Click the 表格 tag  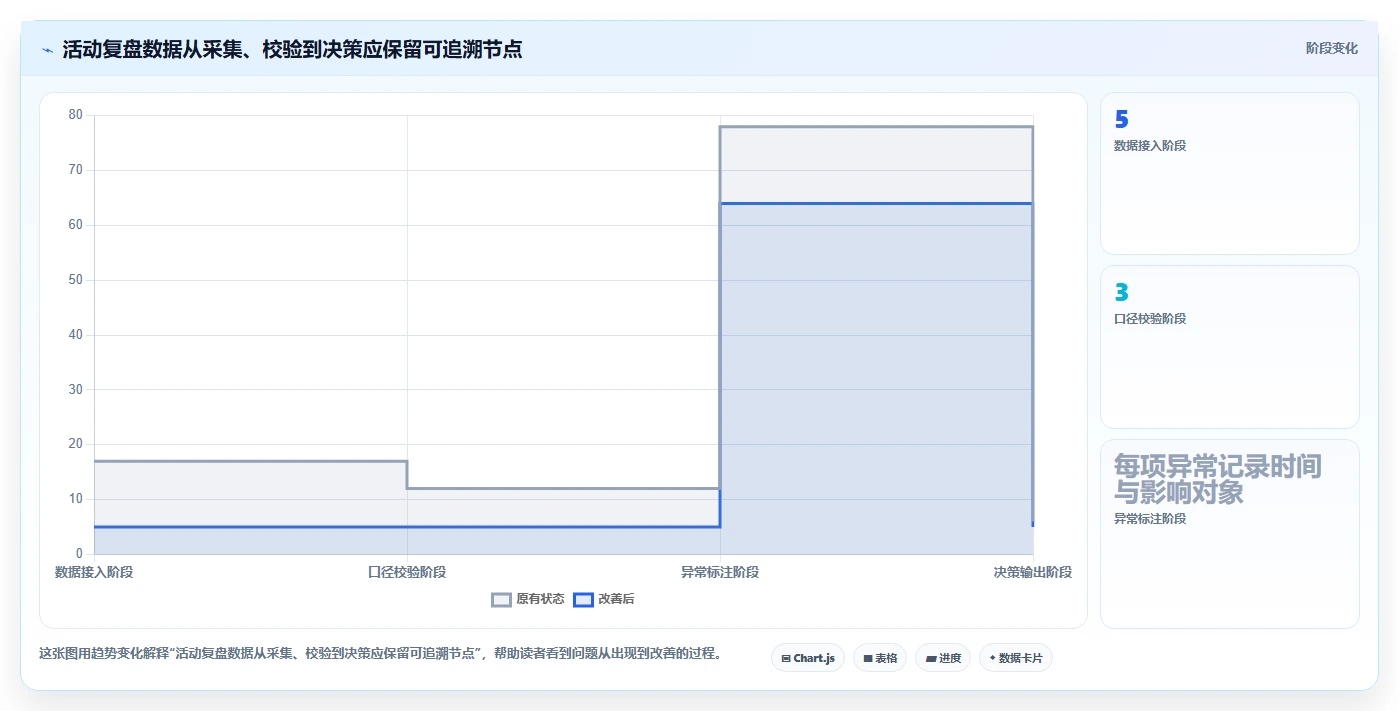click(x=880, y=658)
